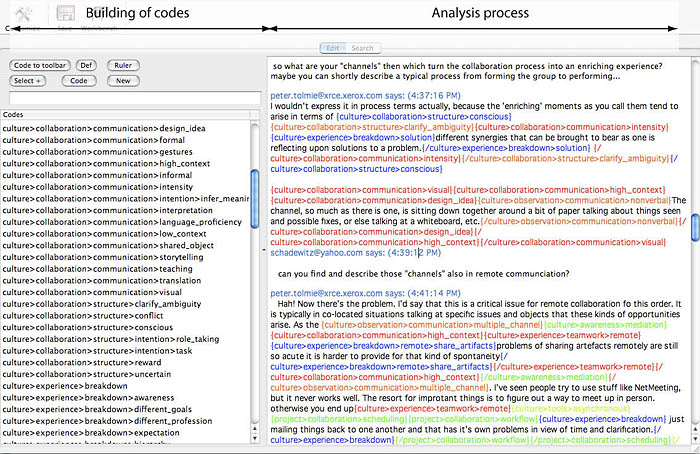Select breakdown>expectation row in Codes list

(x=125, y=433)
